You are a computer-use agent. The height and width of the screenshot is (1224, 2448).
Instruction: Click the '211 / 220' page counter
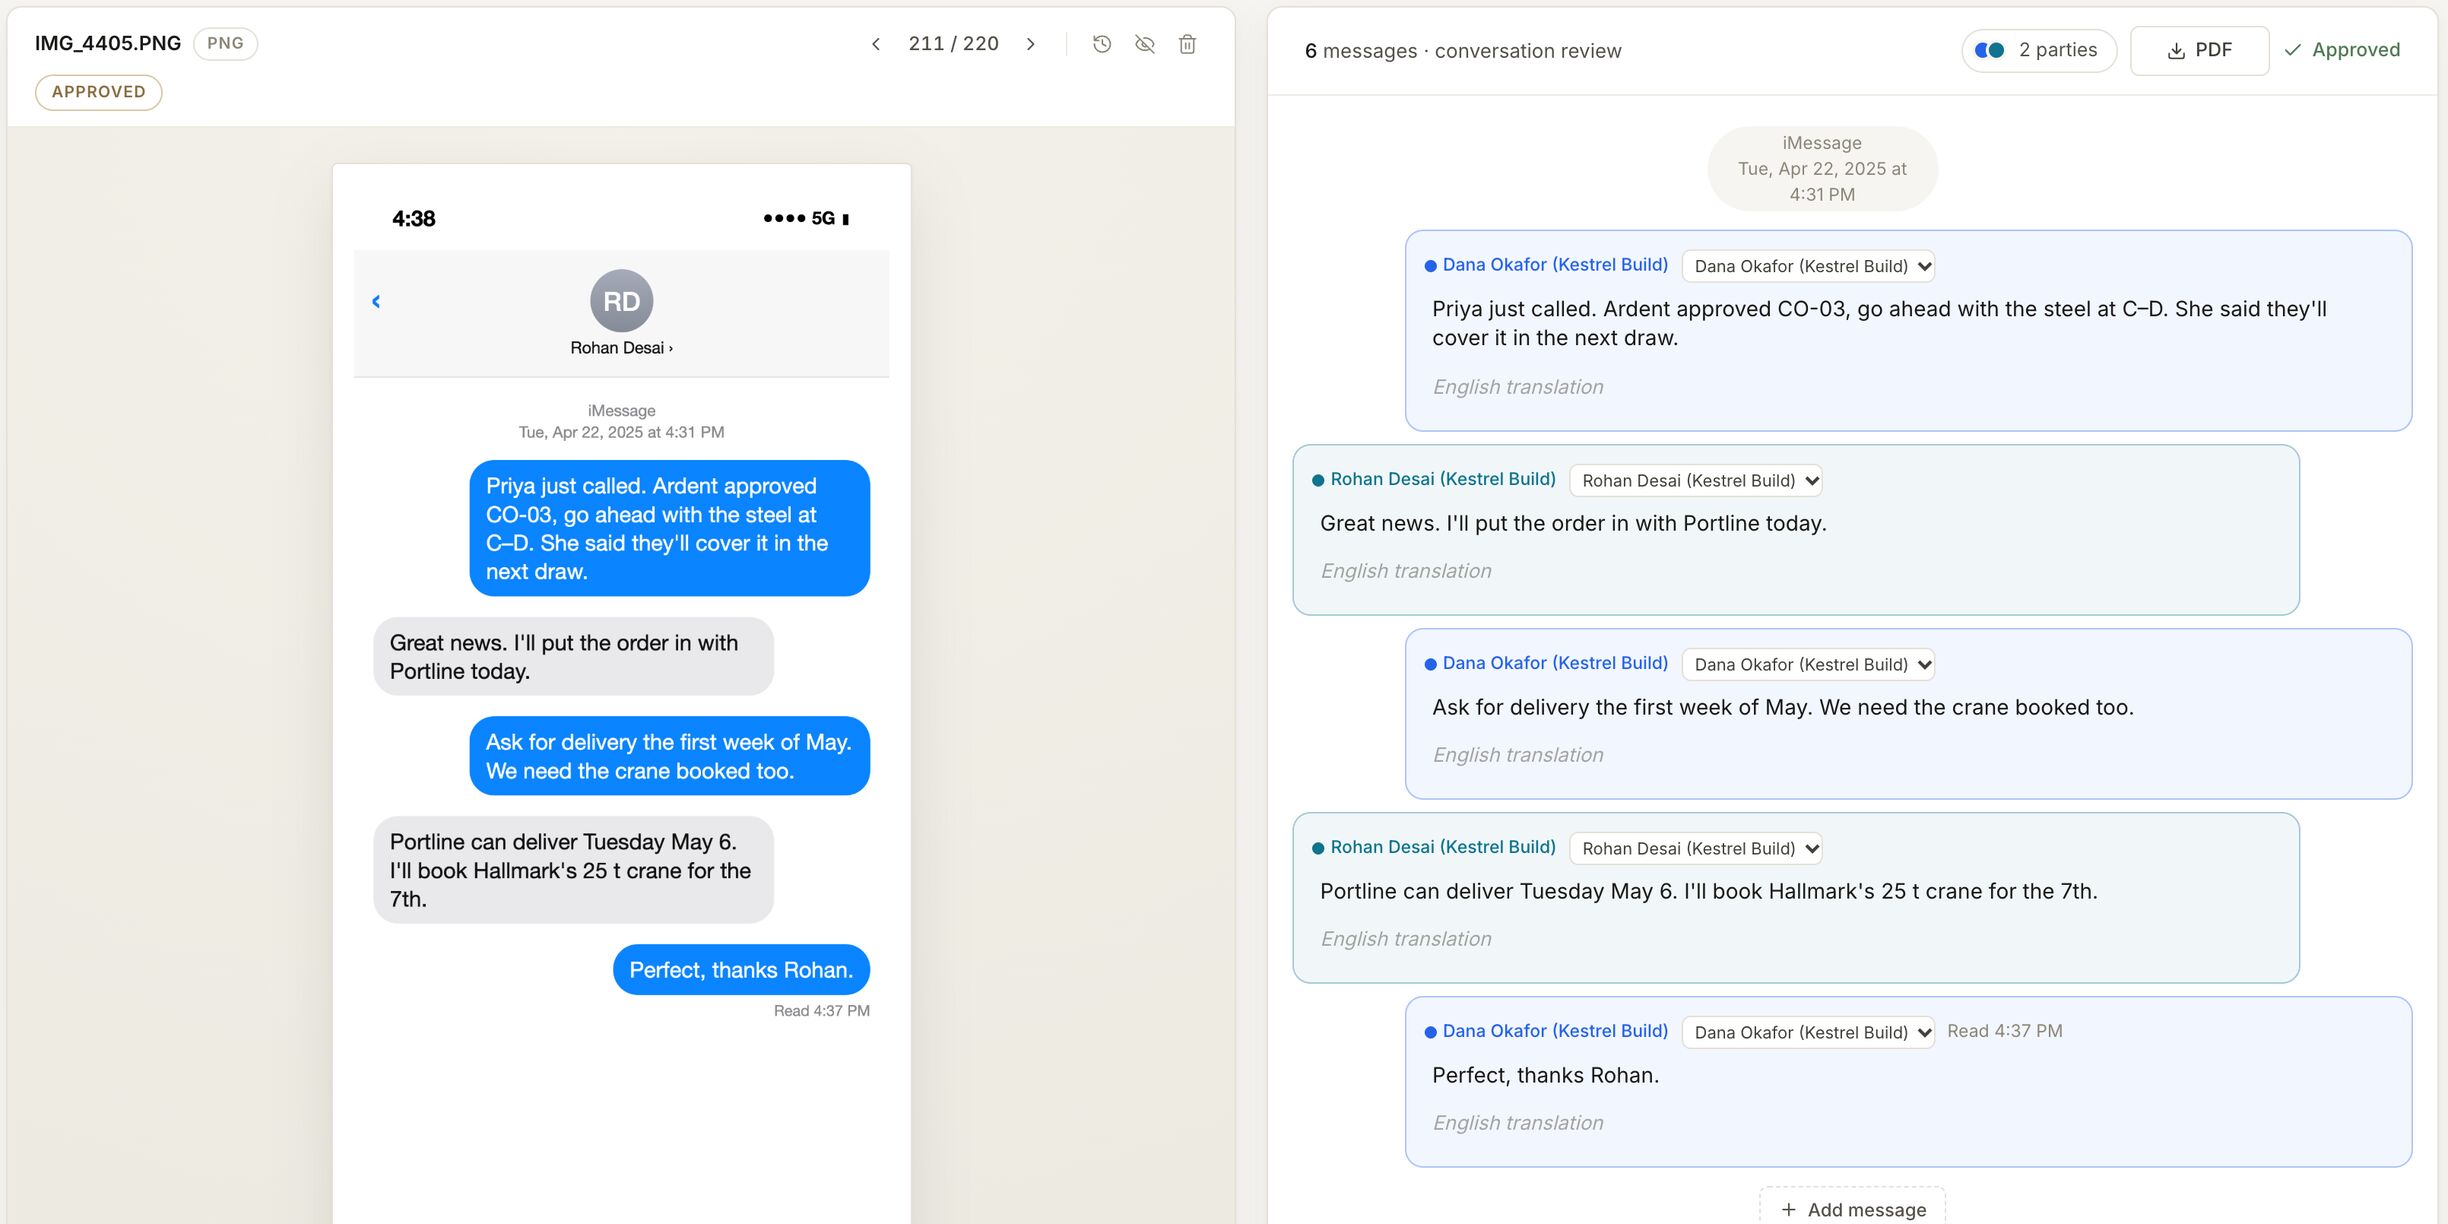[953, 44]
